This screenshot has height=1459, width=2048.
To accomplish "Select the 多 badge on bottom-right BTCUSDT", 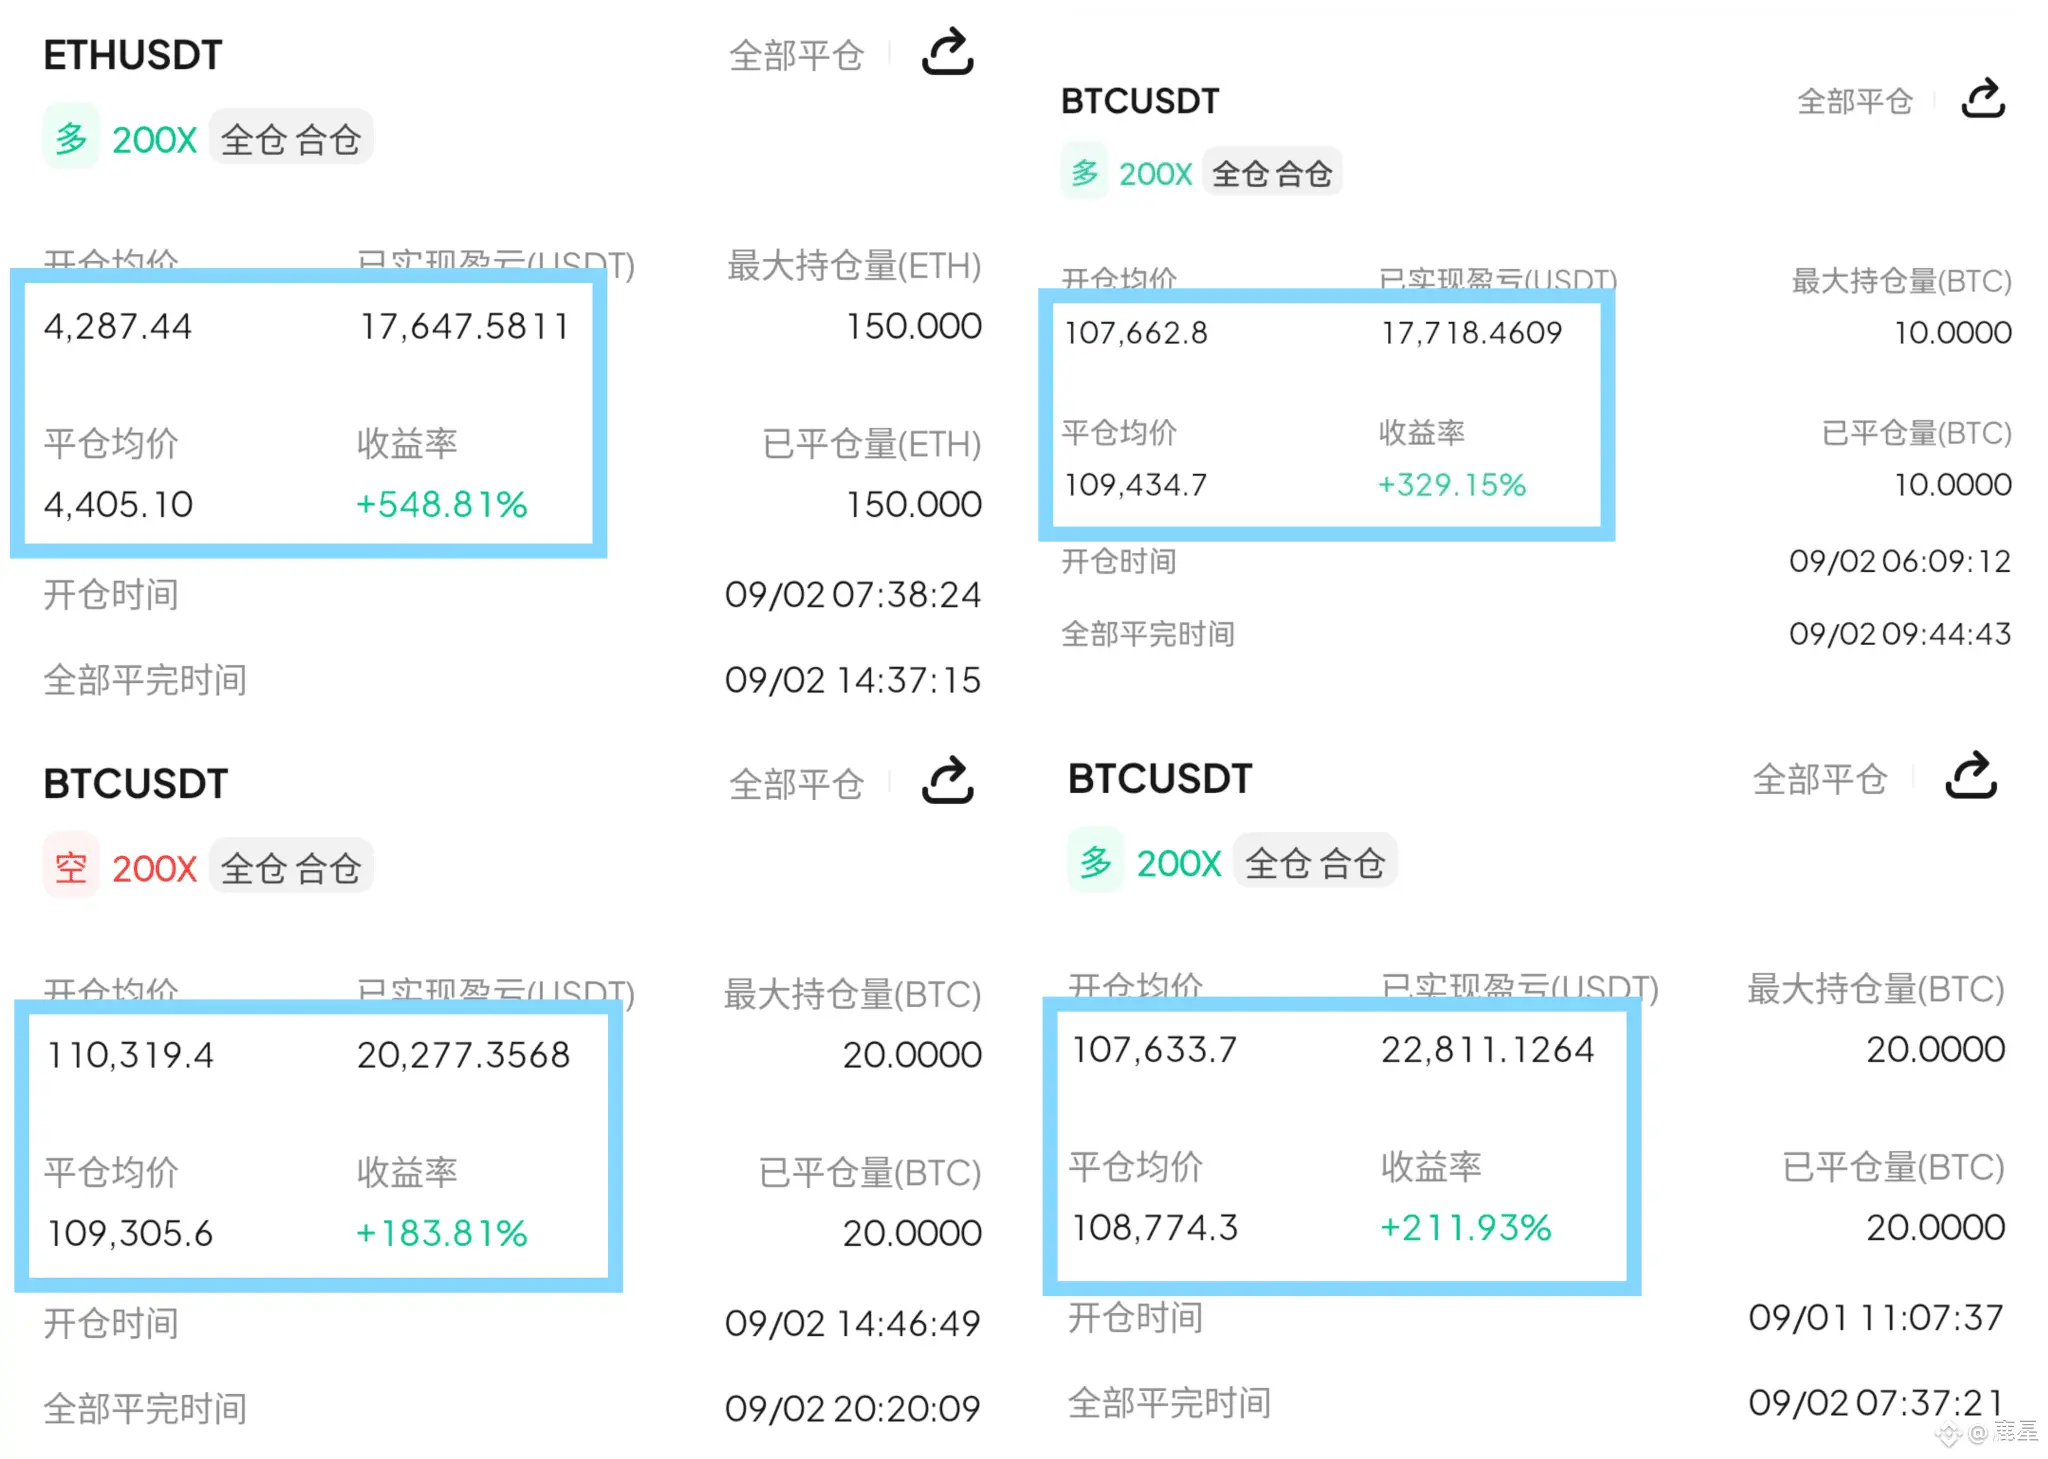I will (1096, 860).
